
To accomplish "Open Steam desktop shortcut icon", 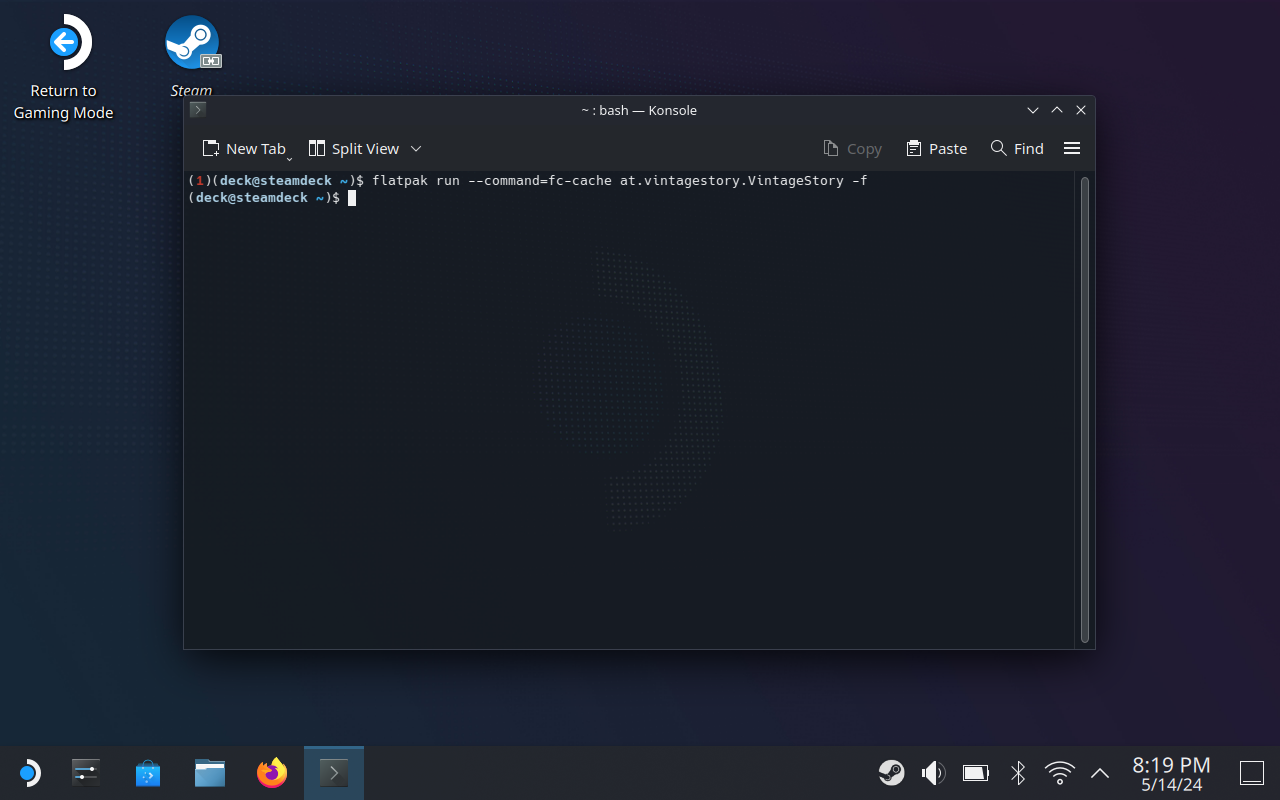I will pyautogui.click(x=191, y=45).
